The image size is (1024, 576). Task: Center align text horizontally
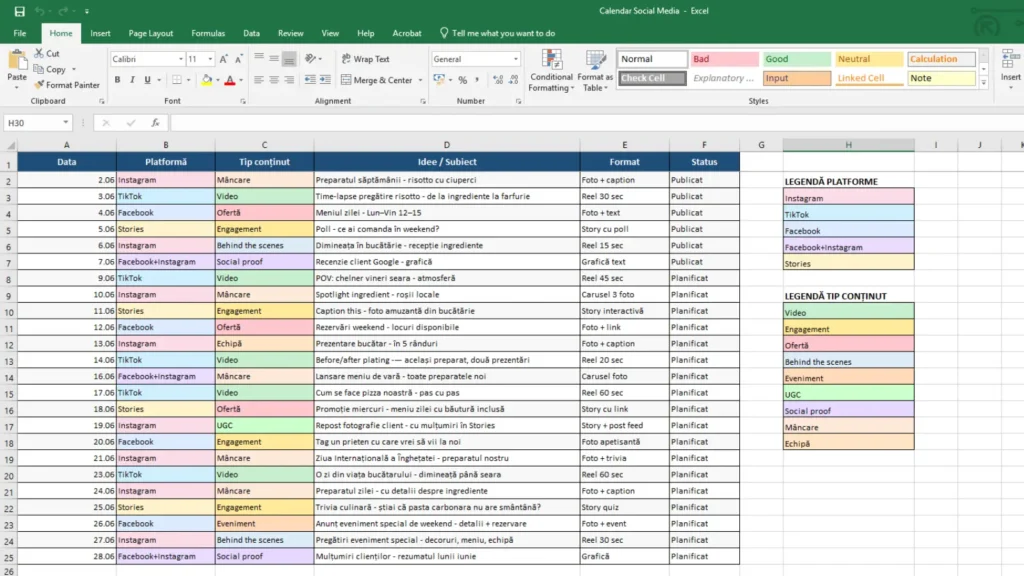pos(274,80)
